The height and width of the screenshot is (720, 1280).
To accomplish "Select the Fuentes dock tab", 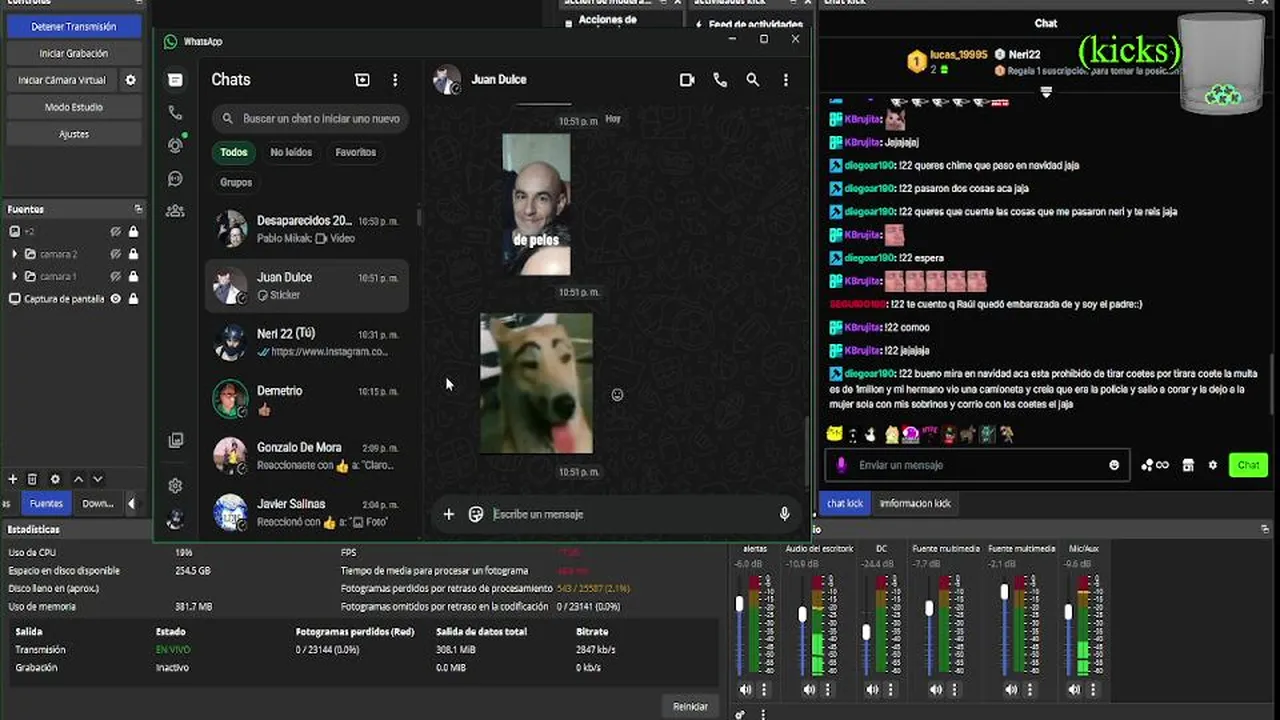I will coord(46,504).
